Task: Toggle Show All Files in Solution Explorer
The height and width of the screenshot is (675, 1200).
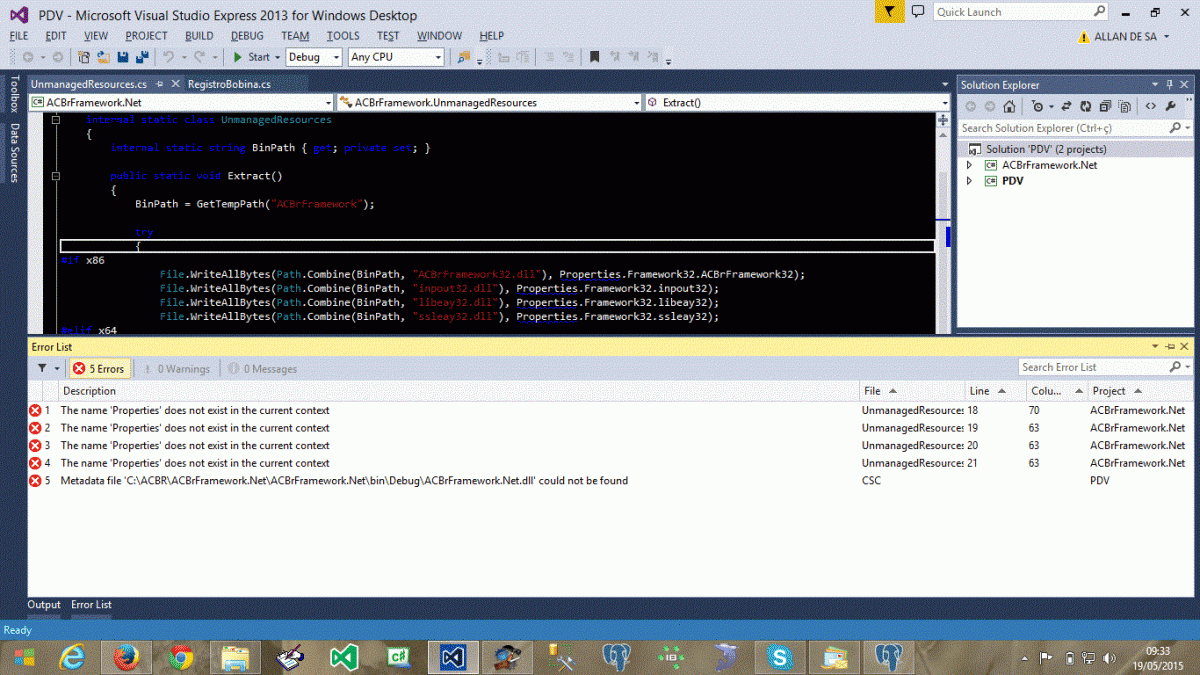Action: [1125, 107]
